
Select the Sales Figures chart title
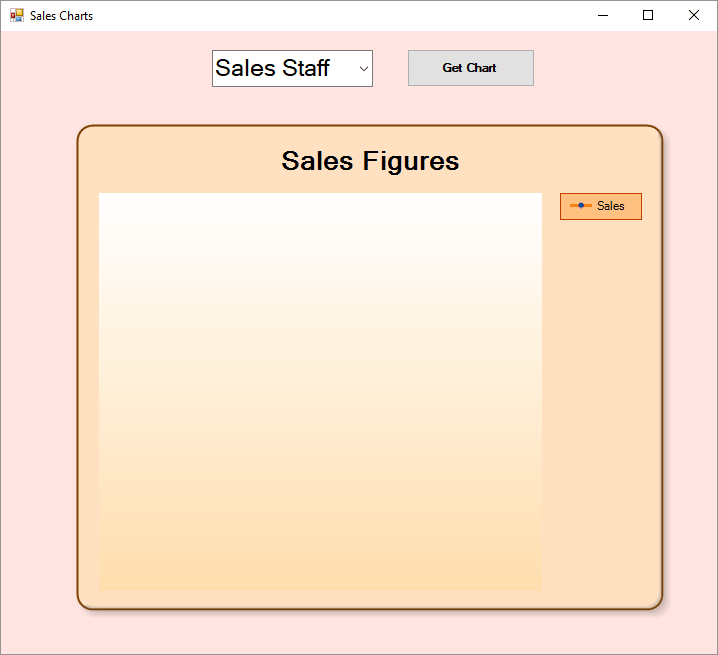click(370, 161)
